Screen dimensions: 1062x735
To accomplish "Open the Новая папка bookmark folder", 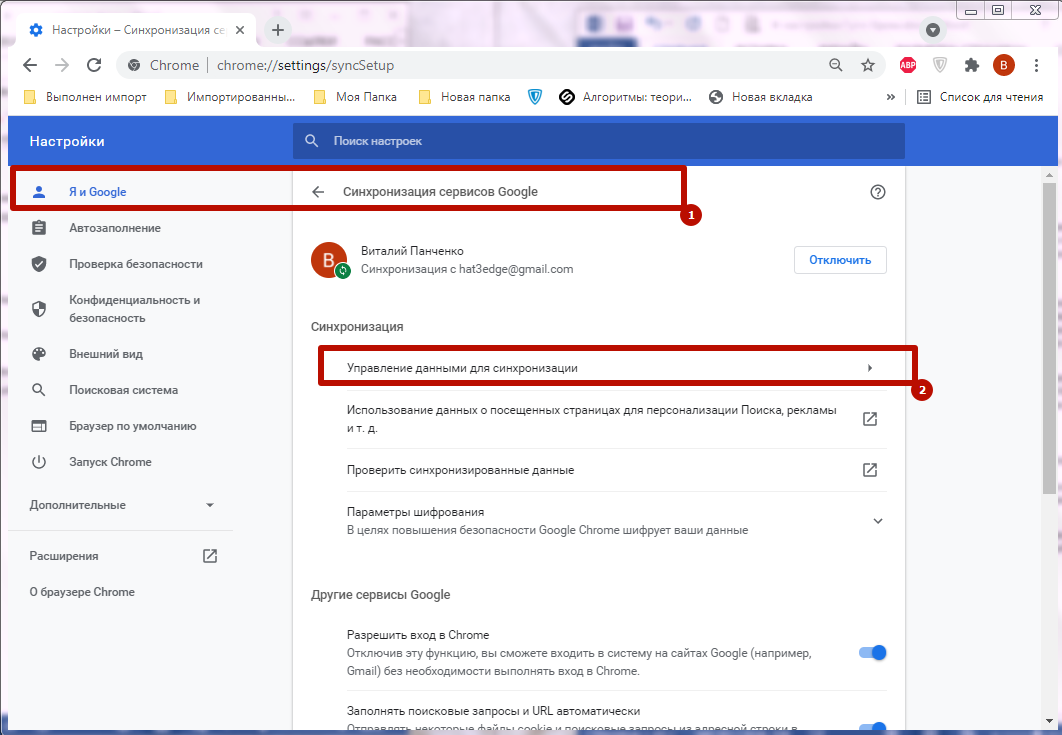I will click(x=465, y=97).
